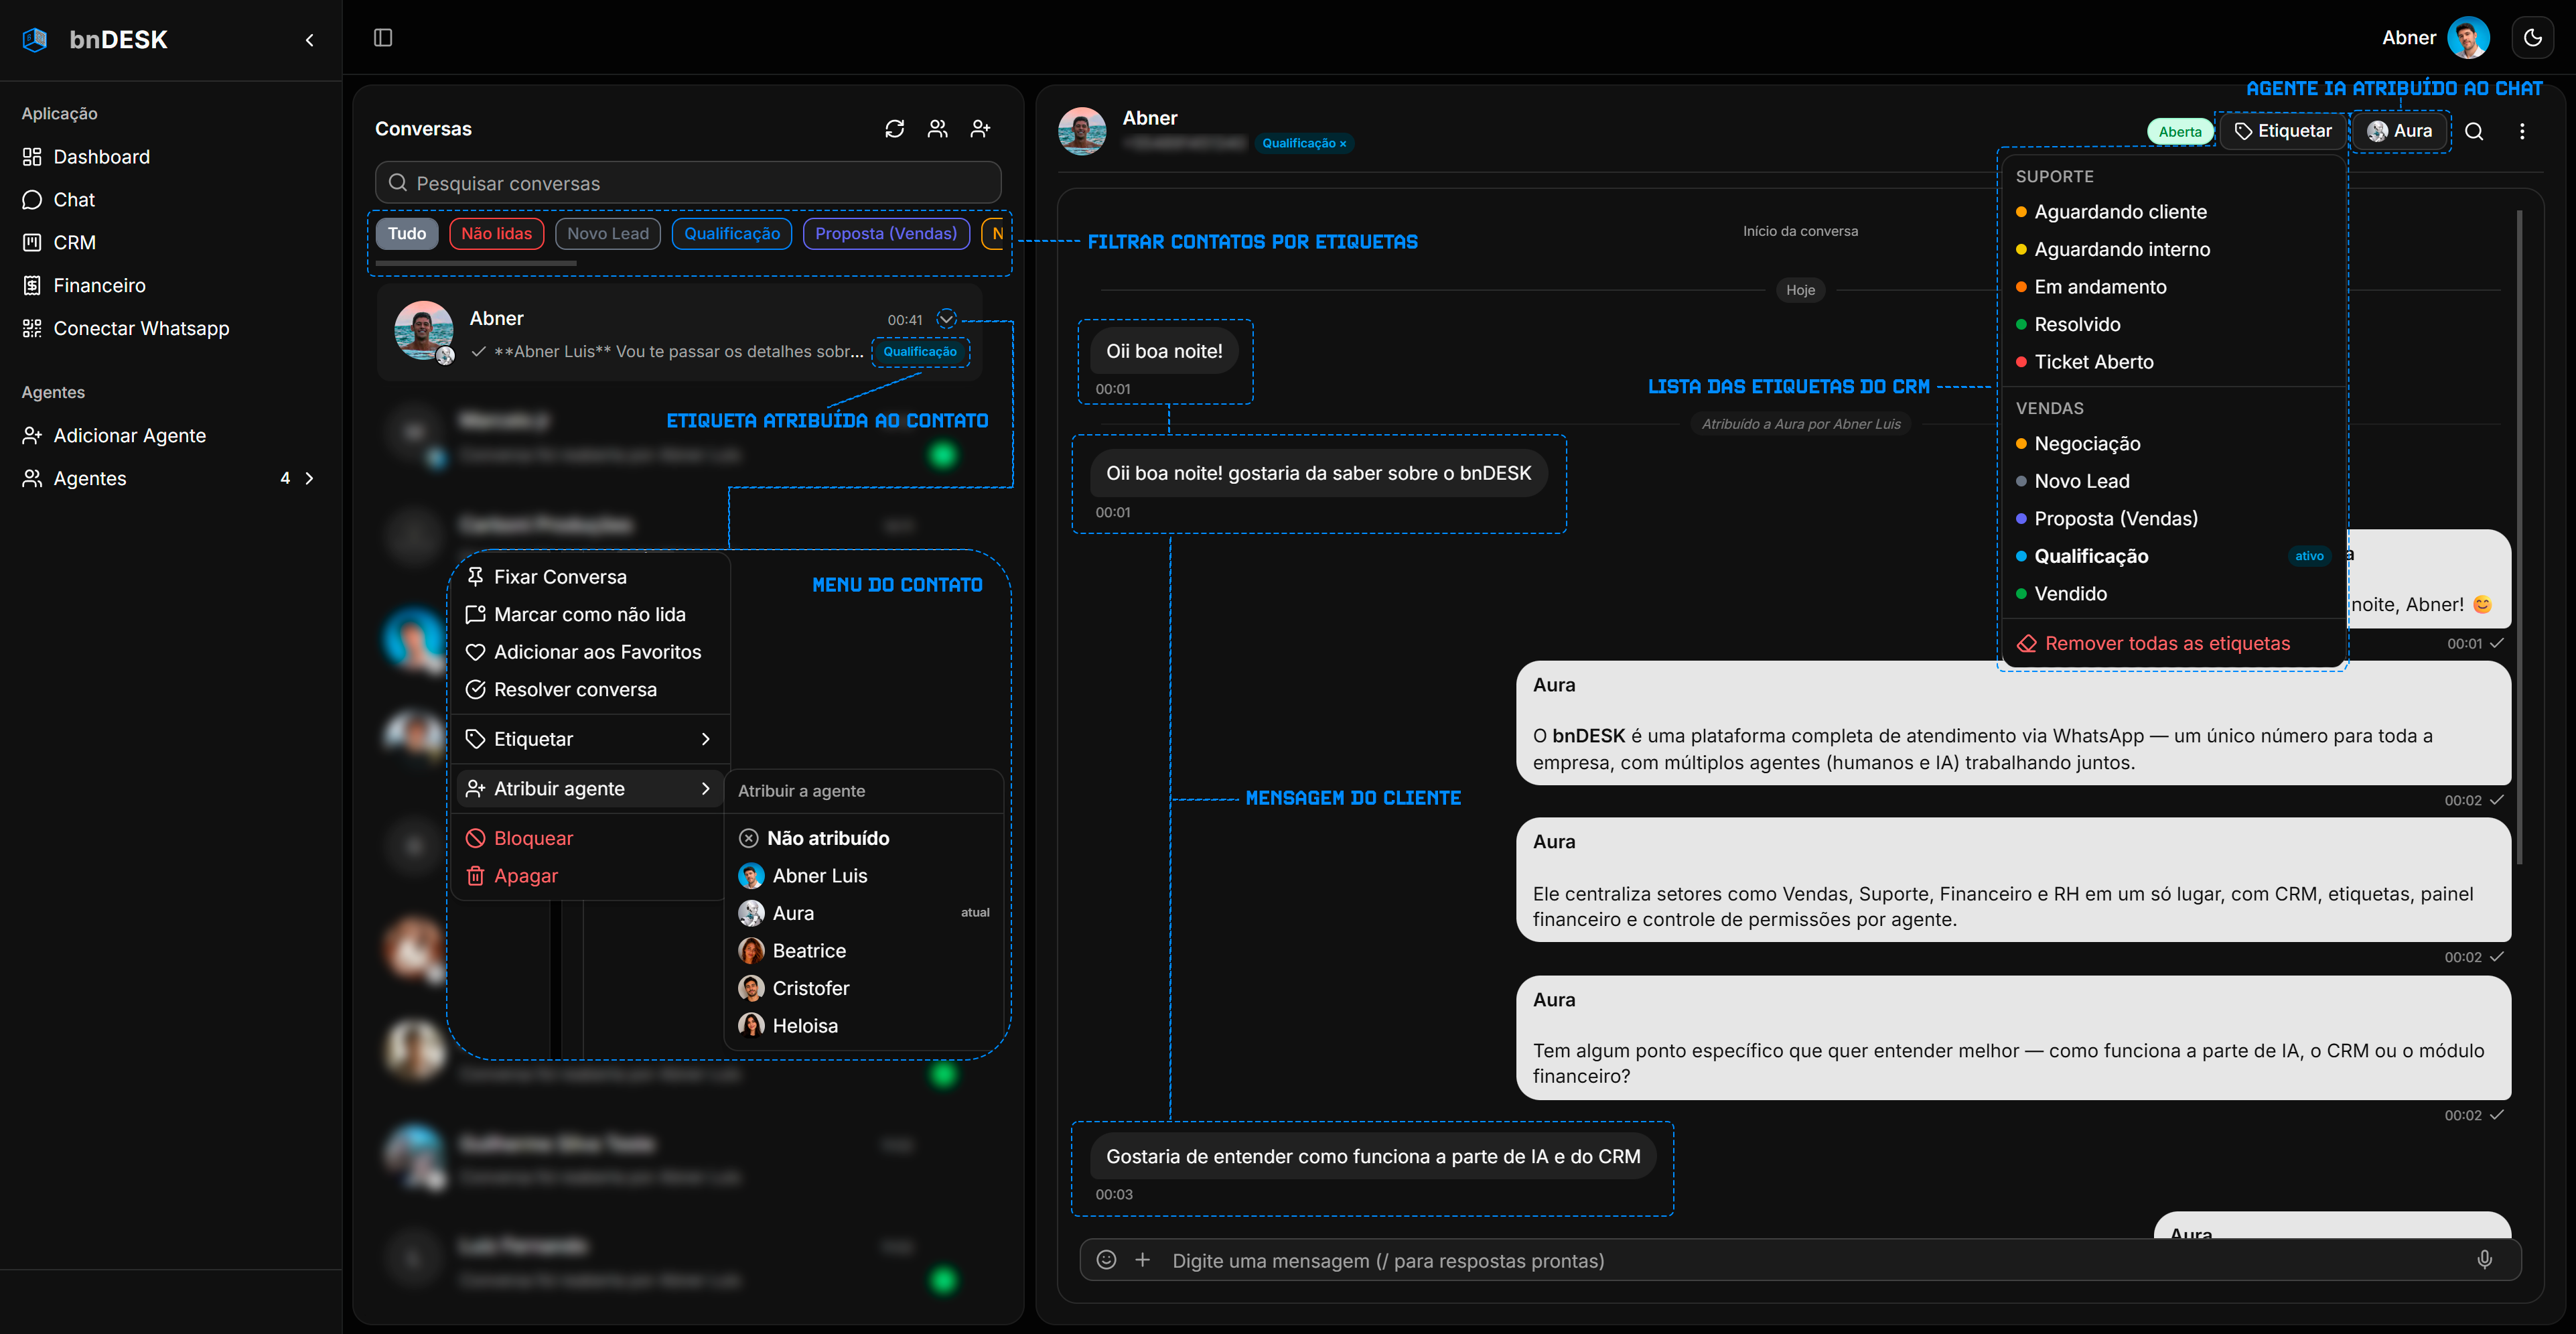This screenshot has width=2576, height=1334.
Task: Click the plus attachment icon in message bar
Action: click(1142, 1260)
